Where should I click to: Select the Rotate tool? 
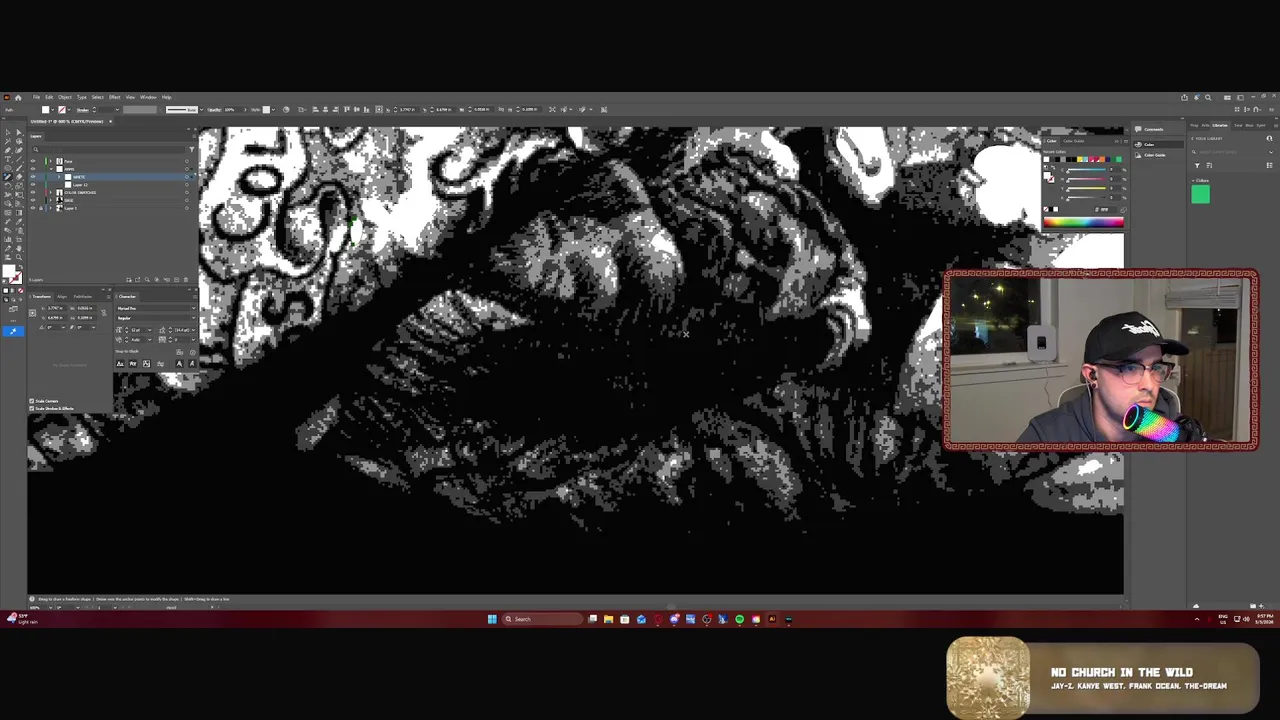pos(8,185)
